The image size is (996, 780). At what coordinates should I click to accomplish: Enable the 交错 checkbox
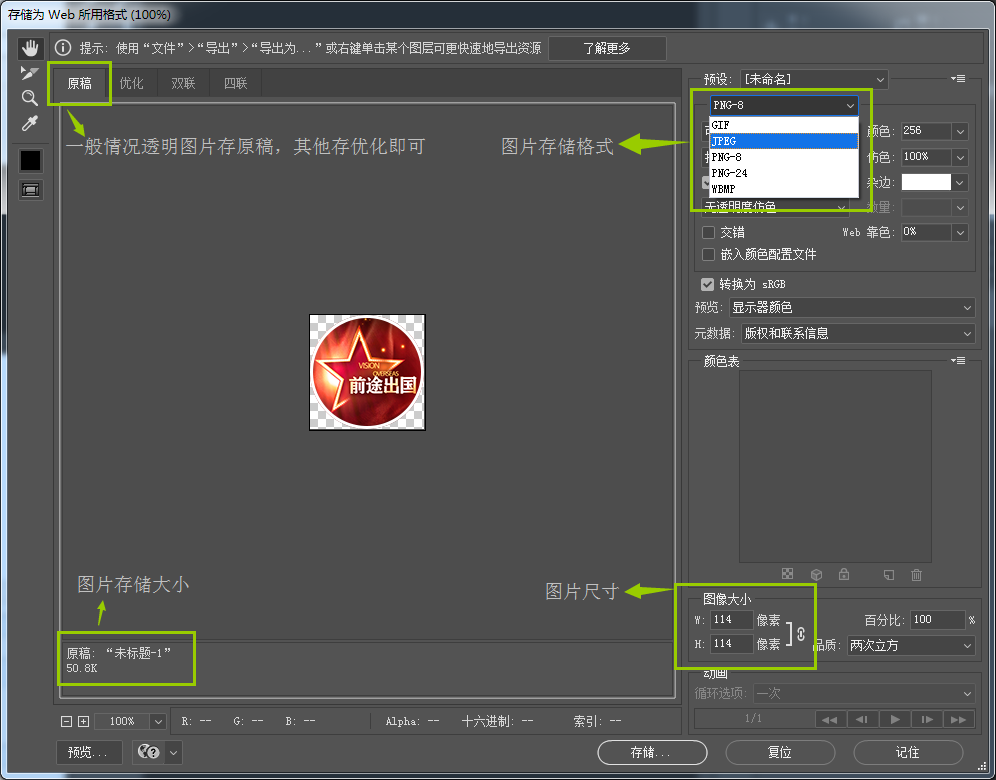[x=708, y=232]
